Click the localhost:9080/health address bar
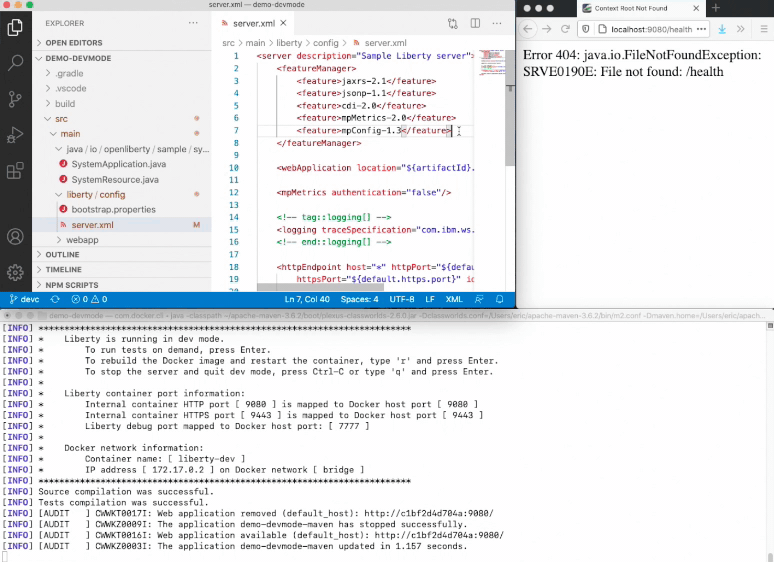Viewport: 774px width, 562px height. click(x=650, y=29)
